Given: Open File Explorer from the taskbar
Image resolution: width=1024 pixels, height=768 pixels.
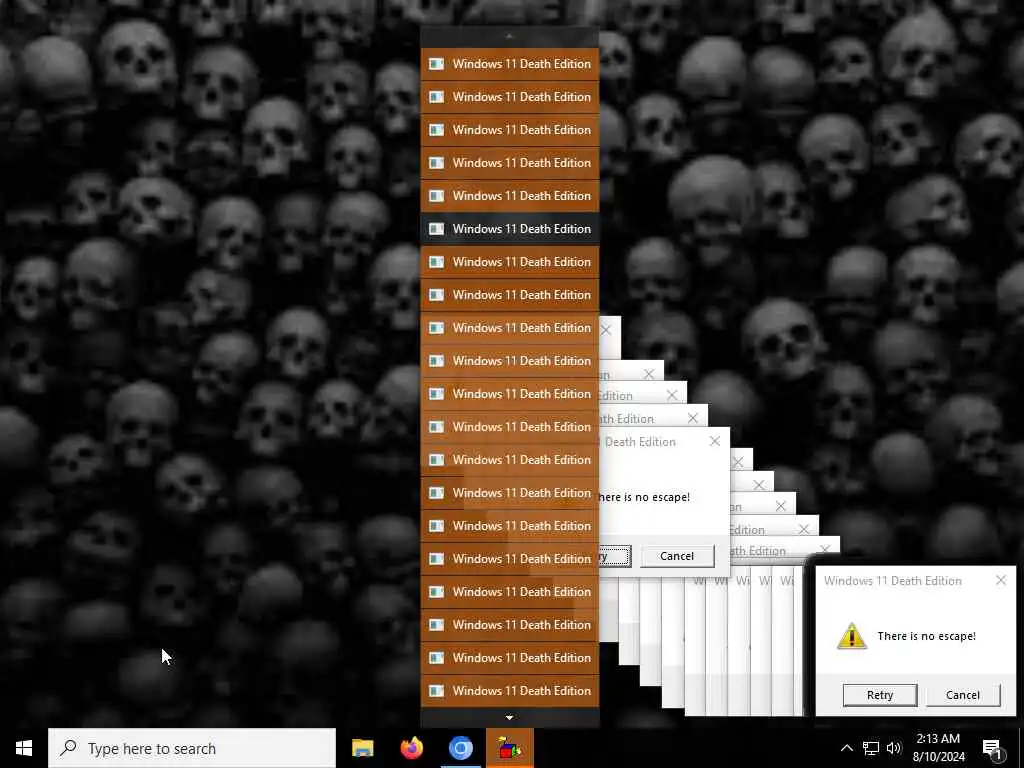Looking at the screenshot, I should (362, 748).
